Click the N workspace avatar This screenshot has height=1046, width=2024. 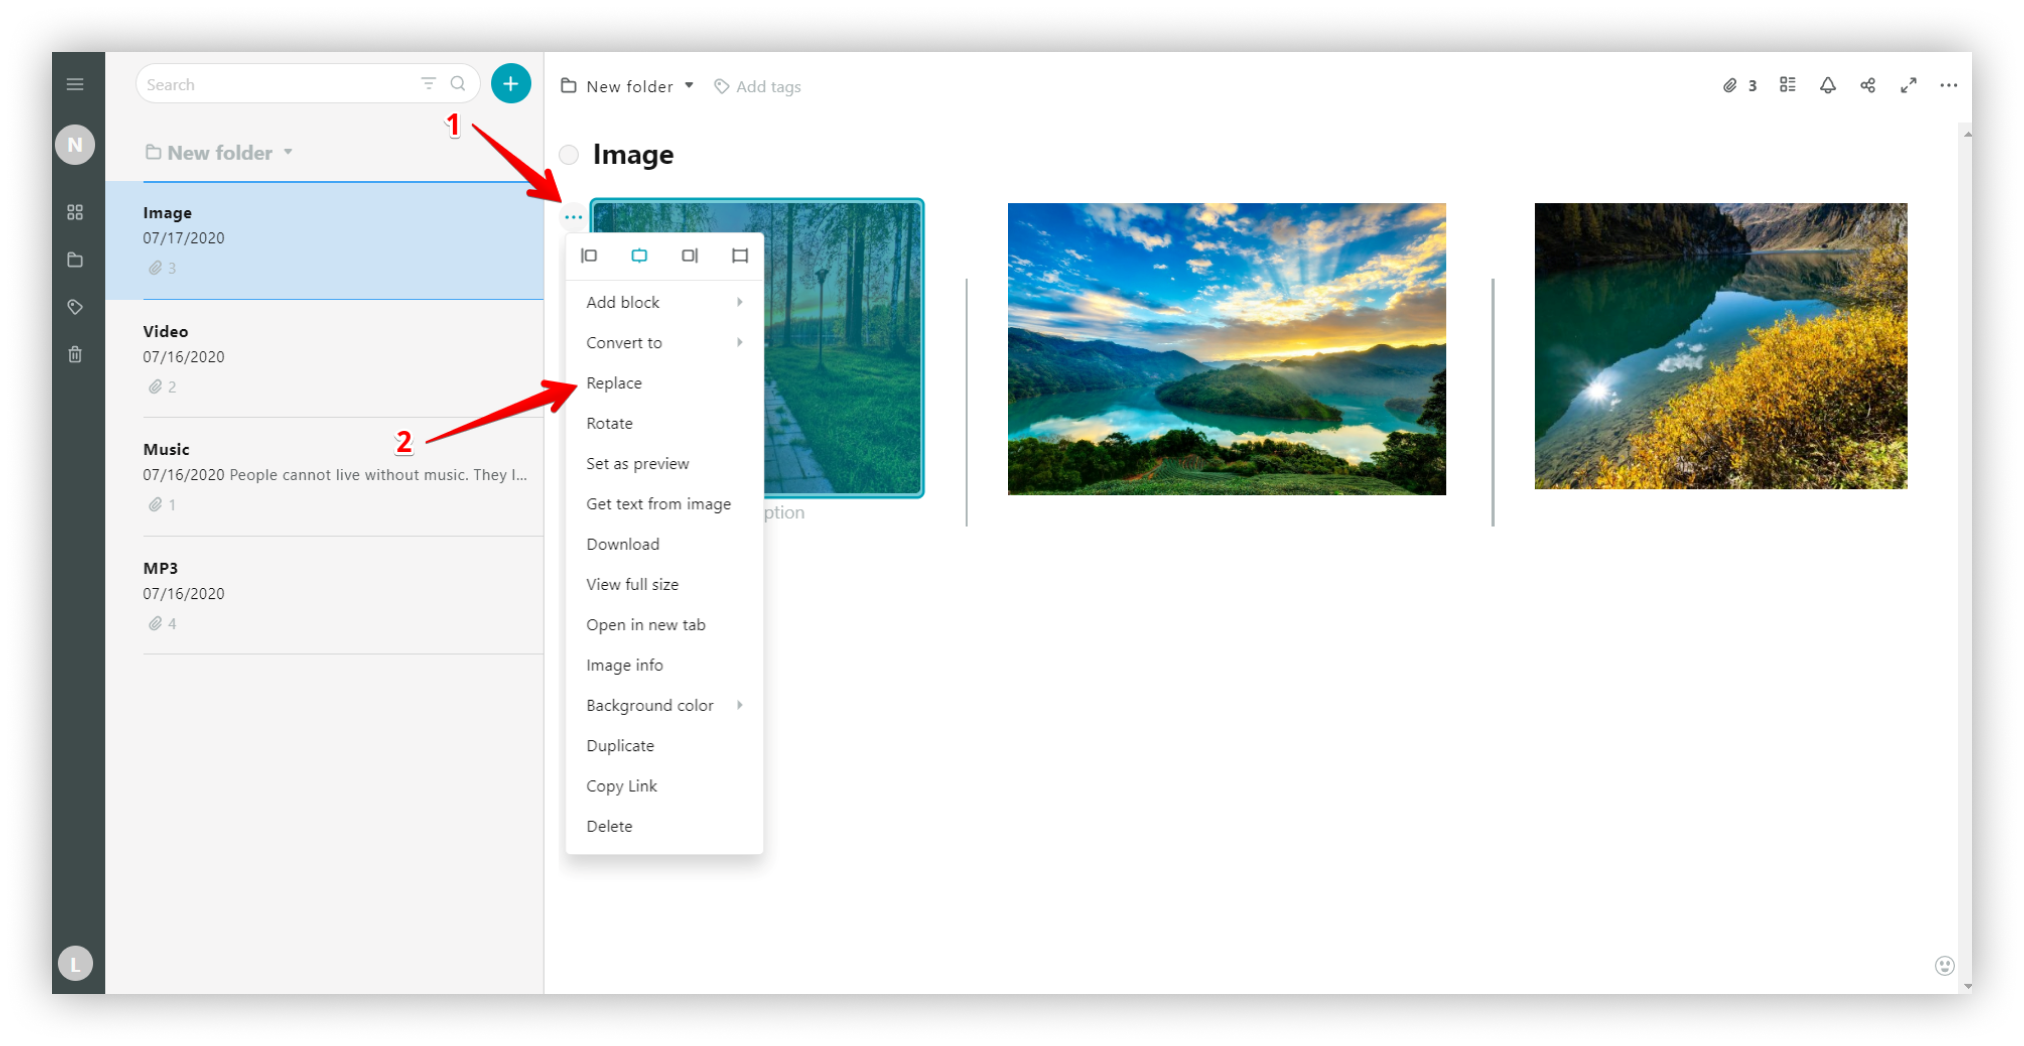coord(75,145)
